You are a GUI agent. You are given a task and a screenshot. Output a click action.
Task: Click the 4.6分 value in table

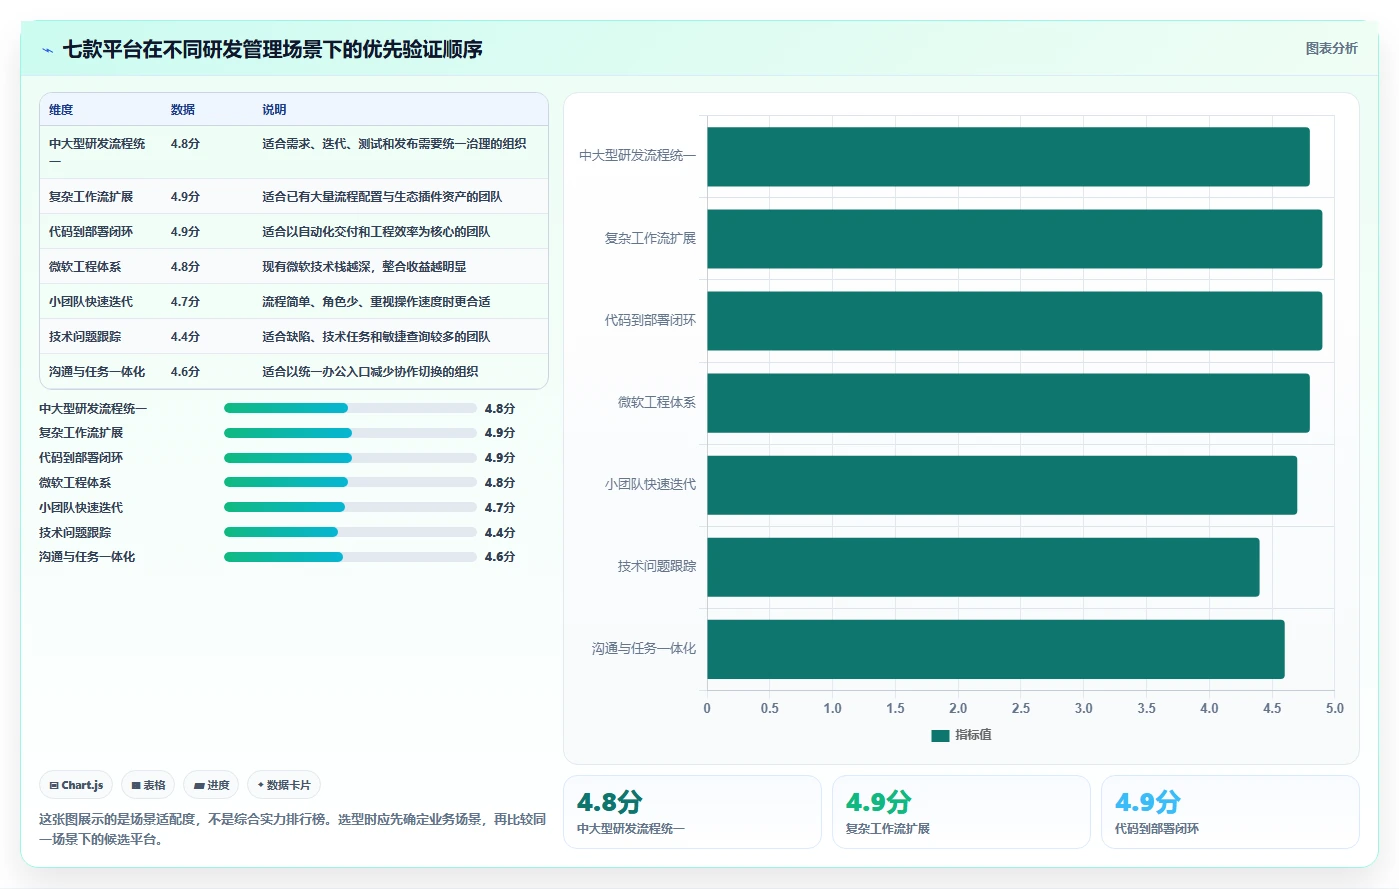click(185, 372)
